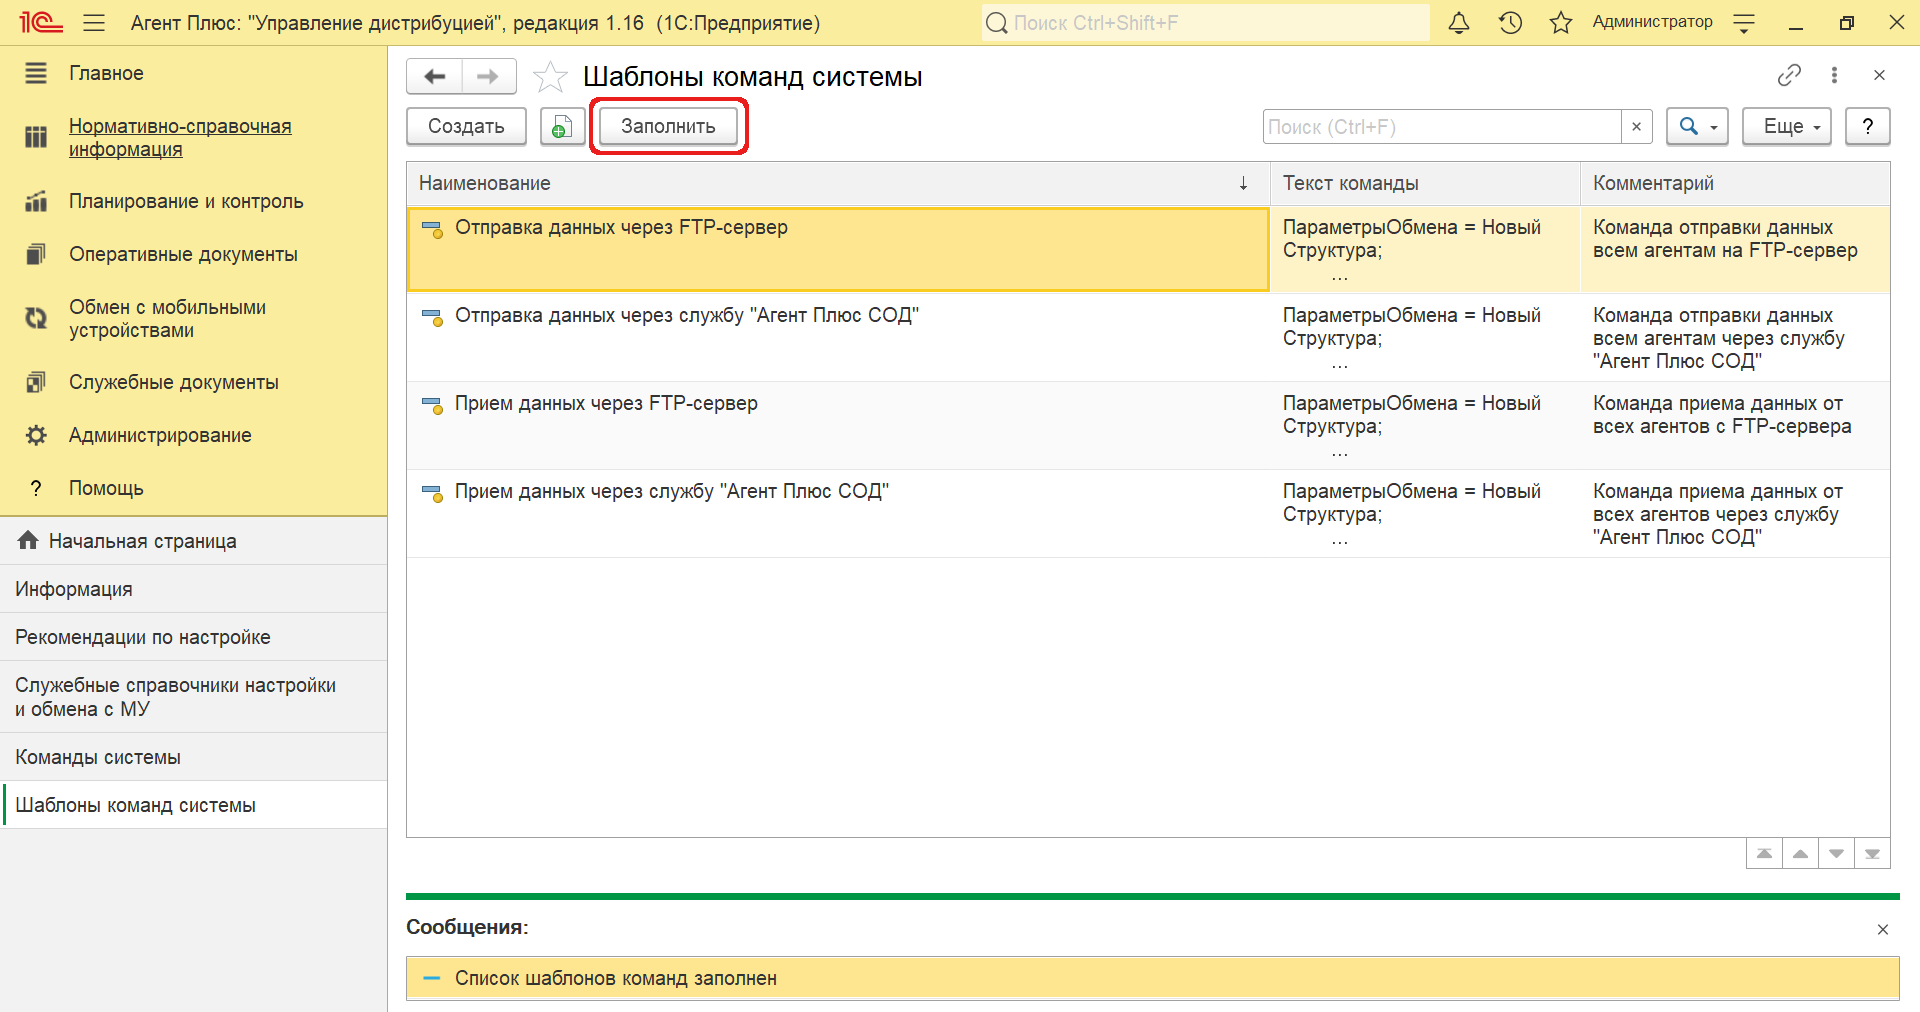1920x1012 pixels.
Task: Open the Еще dropdown menu
Action: 1787,126
